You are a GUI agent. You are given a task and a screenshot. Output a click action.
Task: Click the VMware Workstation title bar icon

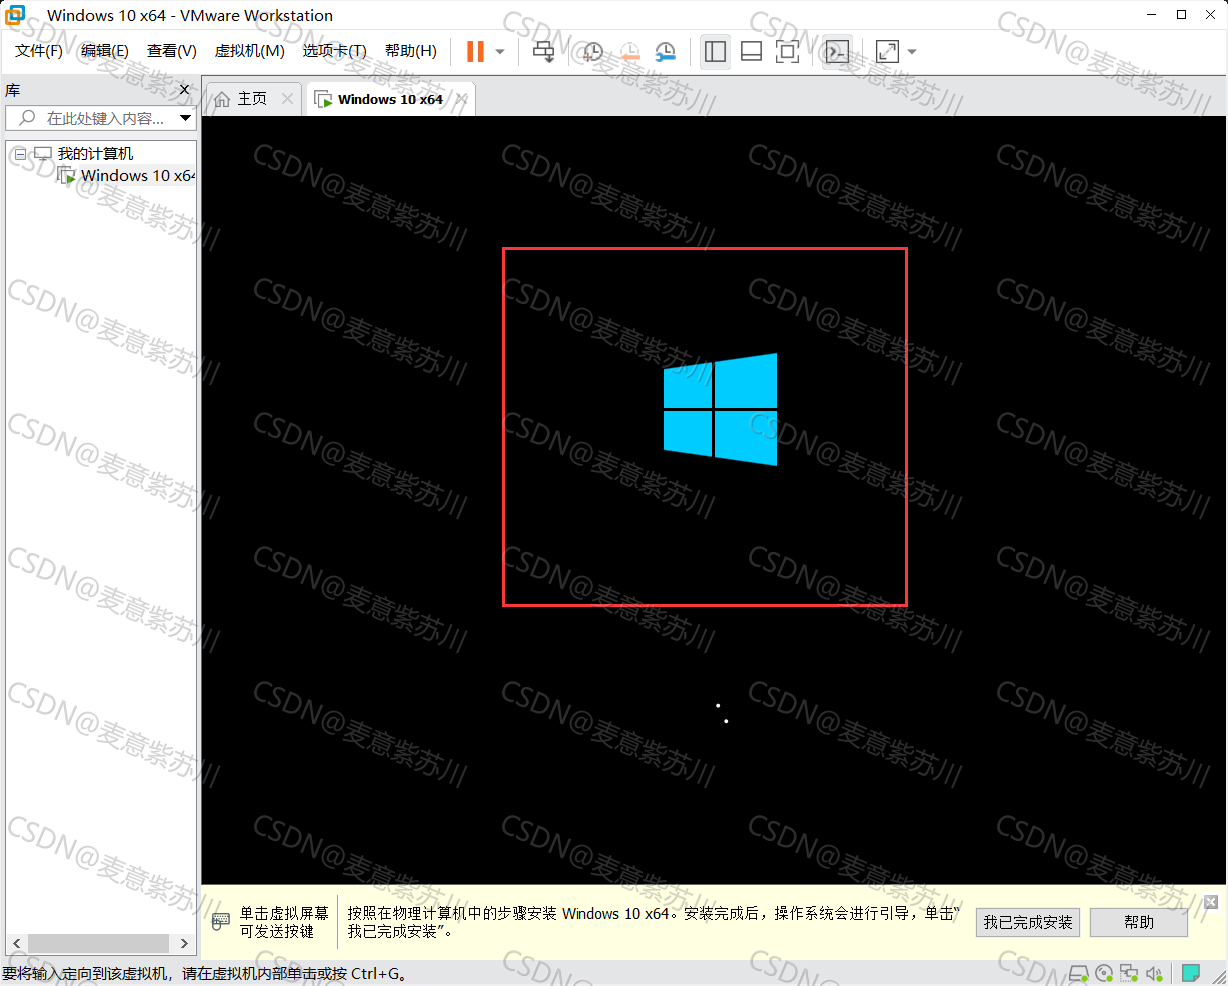click(15, 15)
